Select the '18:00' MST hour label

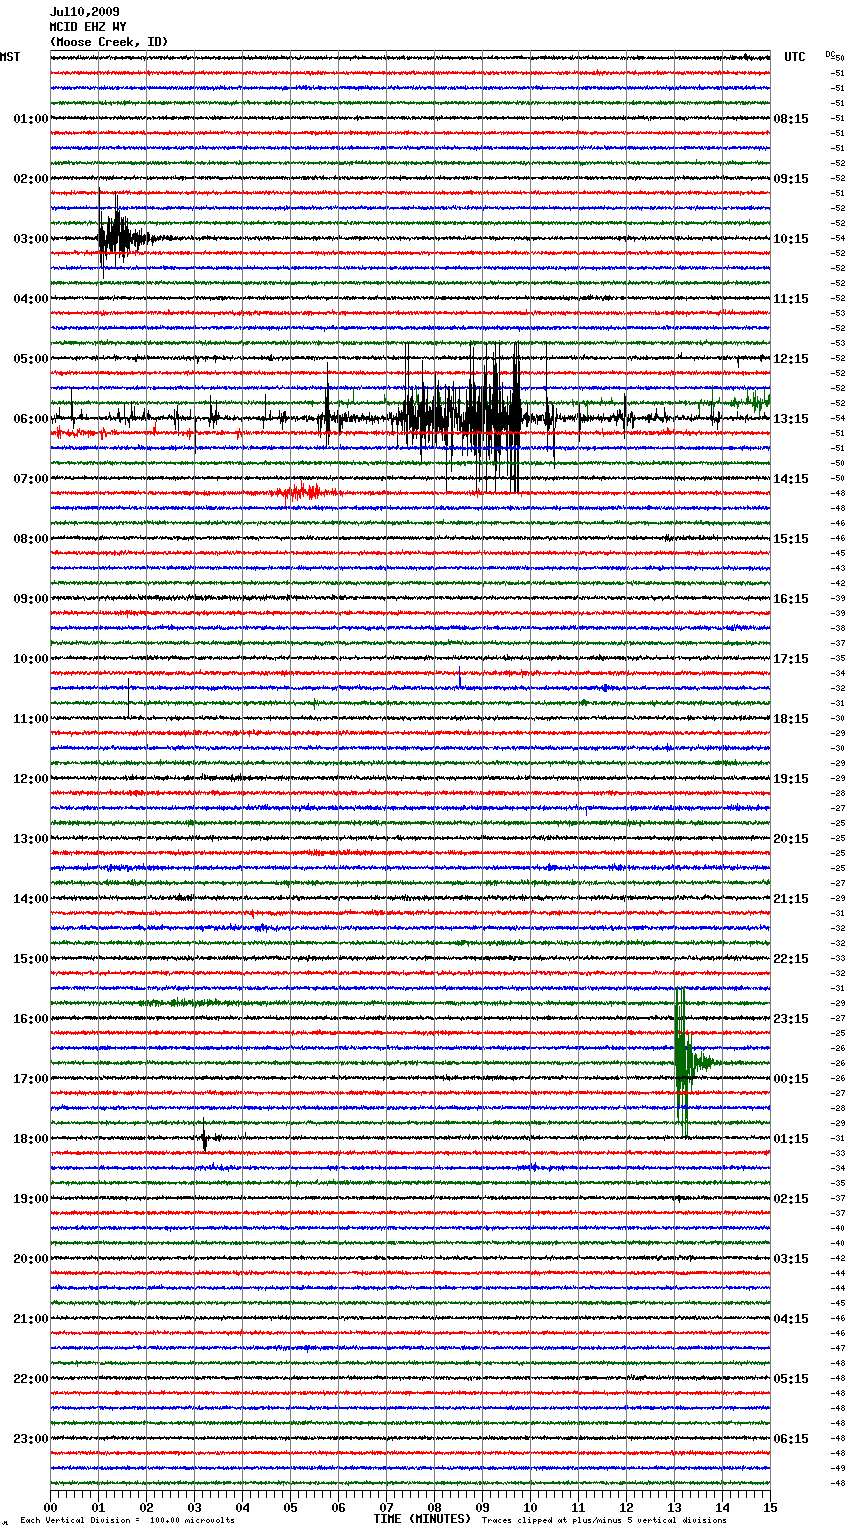(x=31, y=1139)
